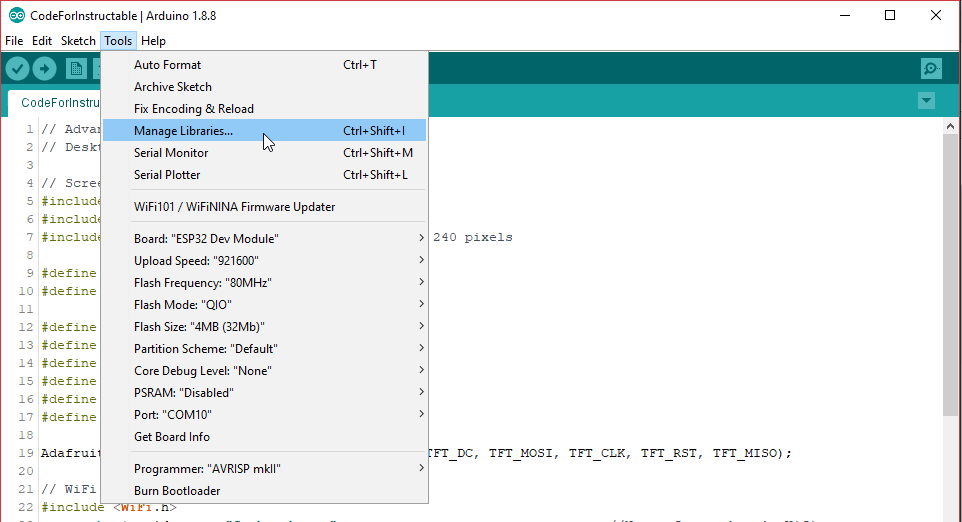The height and width of the screenshot is (522, 962).
Task: Click "TFT_MISO);" in the code
Action: 752,453
